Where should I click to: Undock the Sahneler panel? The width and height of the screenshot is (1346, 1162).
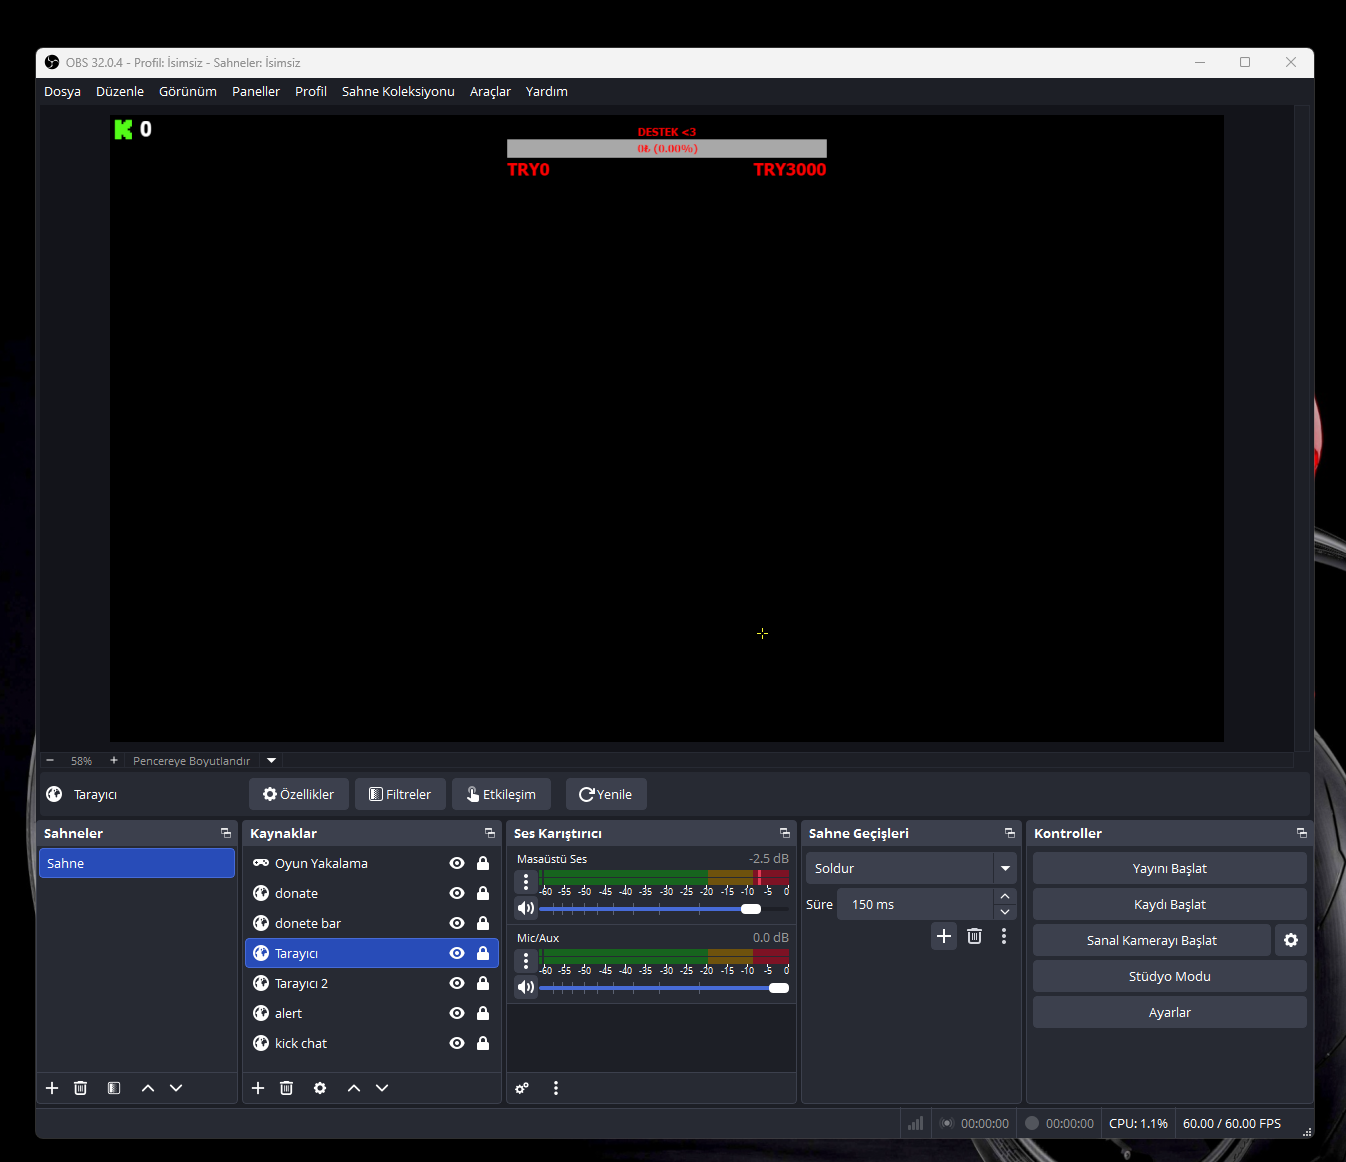pyautogui.click(x=226, y=833)
